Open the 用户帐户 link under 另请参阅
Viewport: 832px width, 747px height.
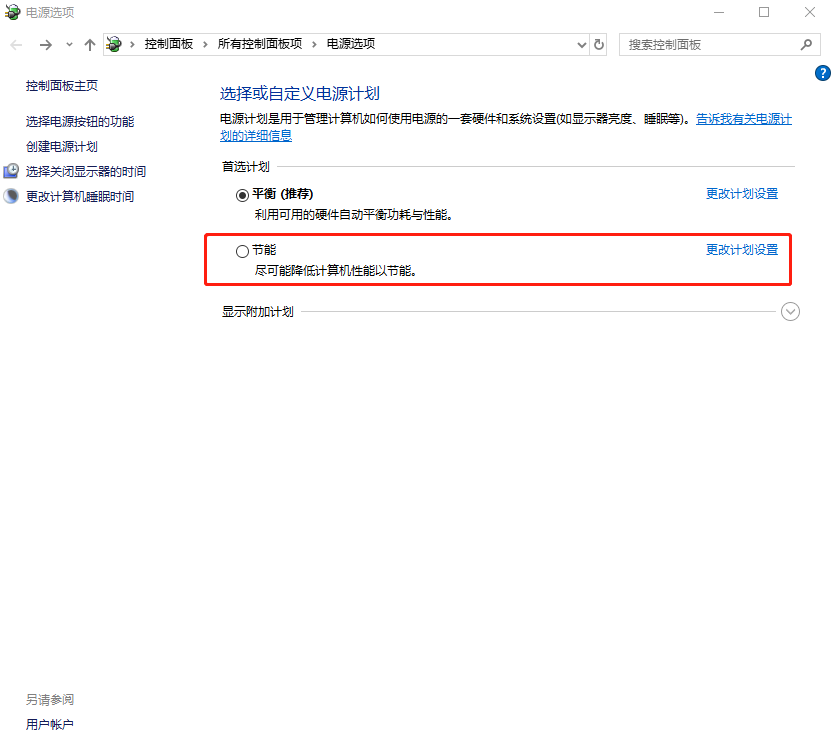pos(49,725)
